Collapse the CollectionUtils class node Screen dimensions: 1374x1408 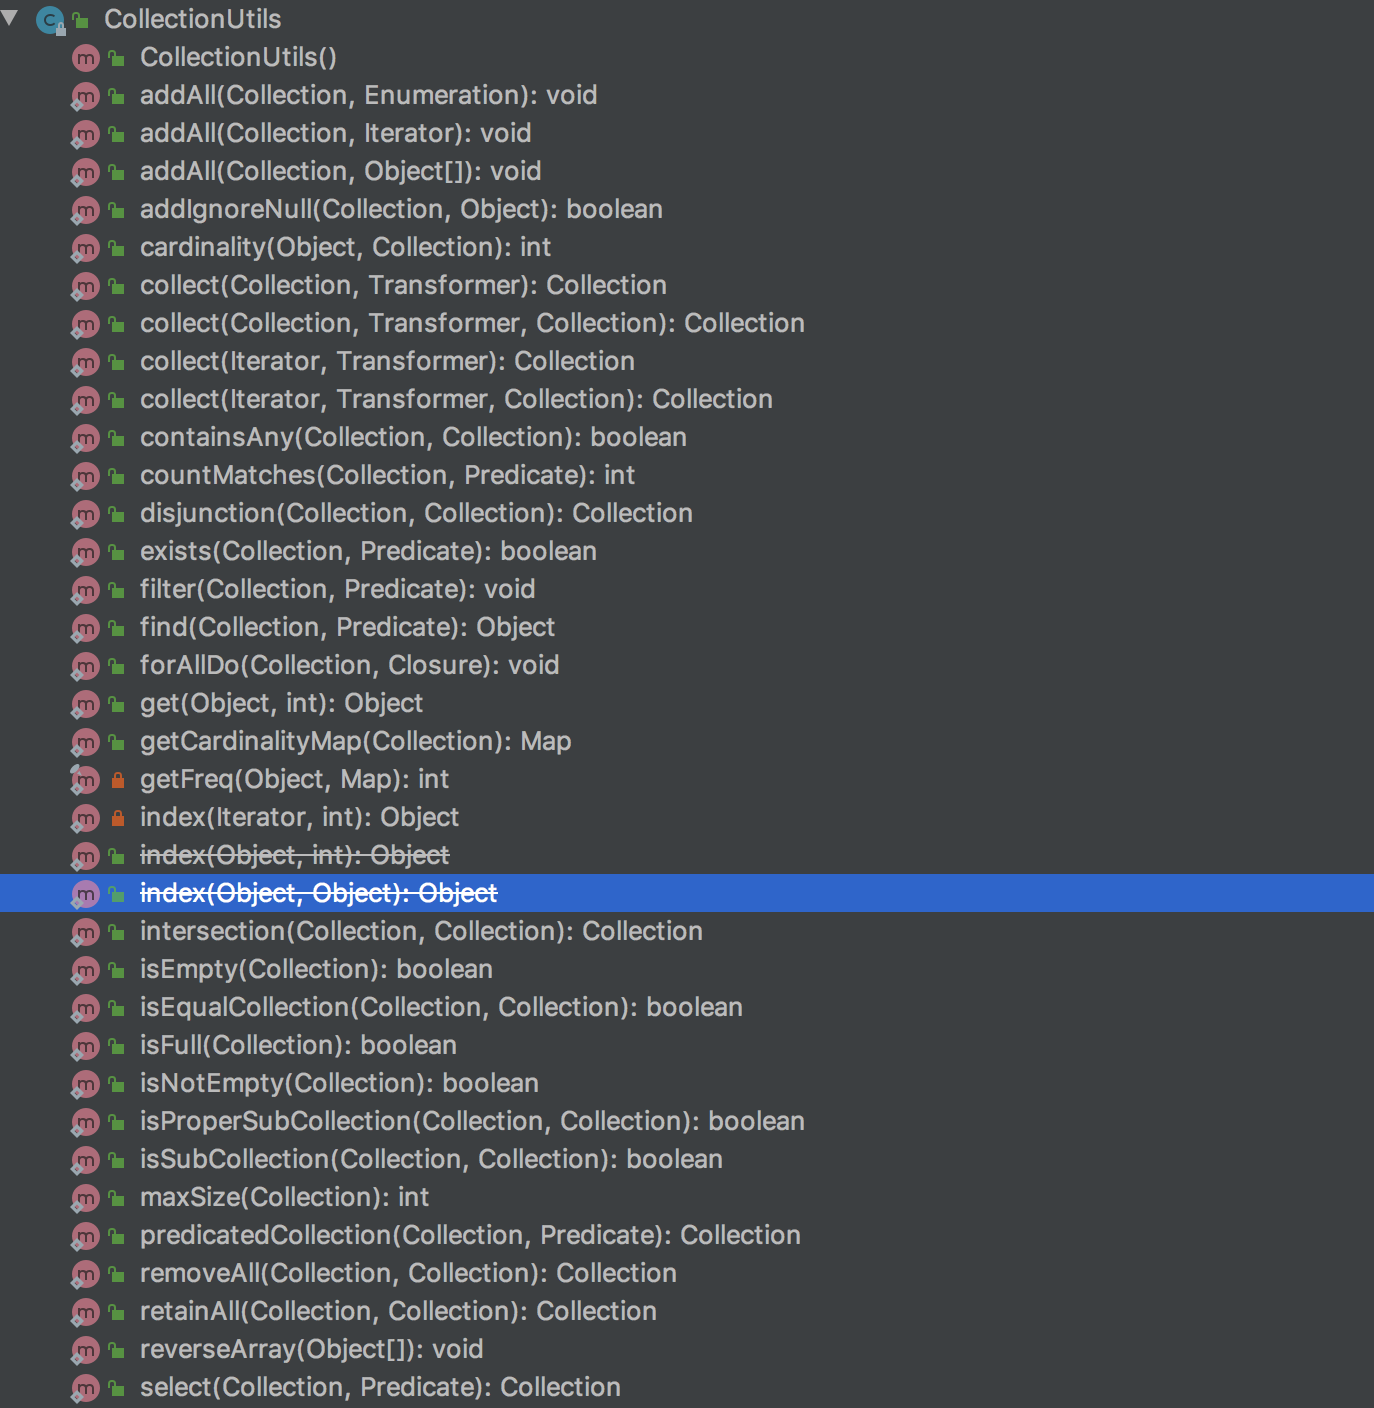click(x=11, y=18)
